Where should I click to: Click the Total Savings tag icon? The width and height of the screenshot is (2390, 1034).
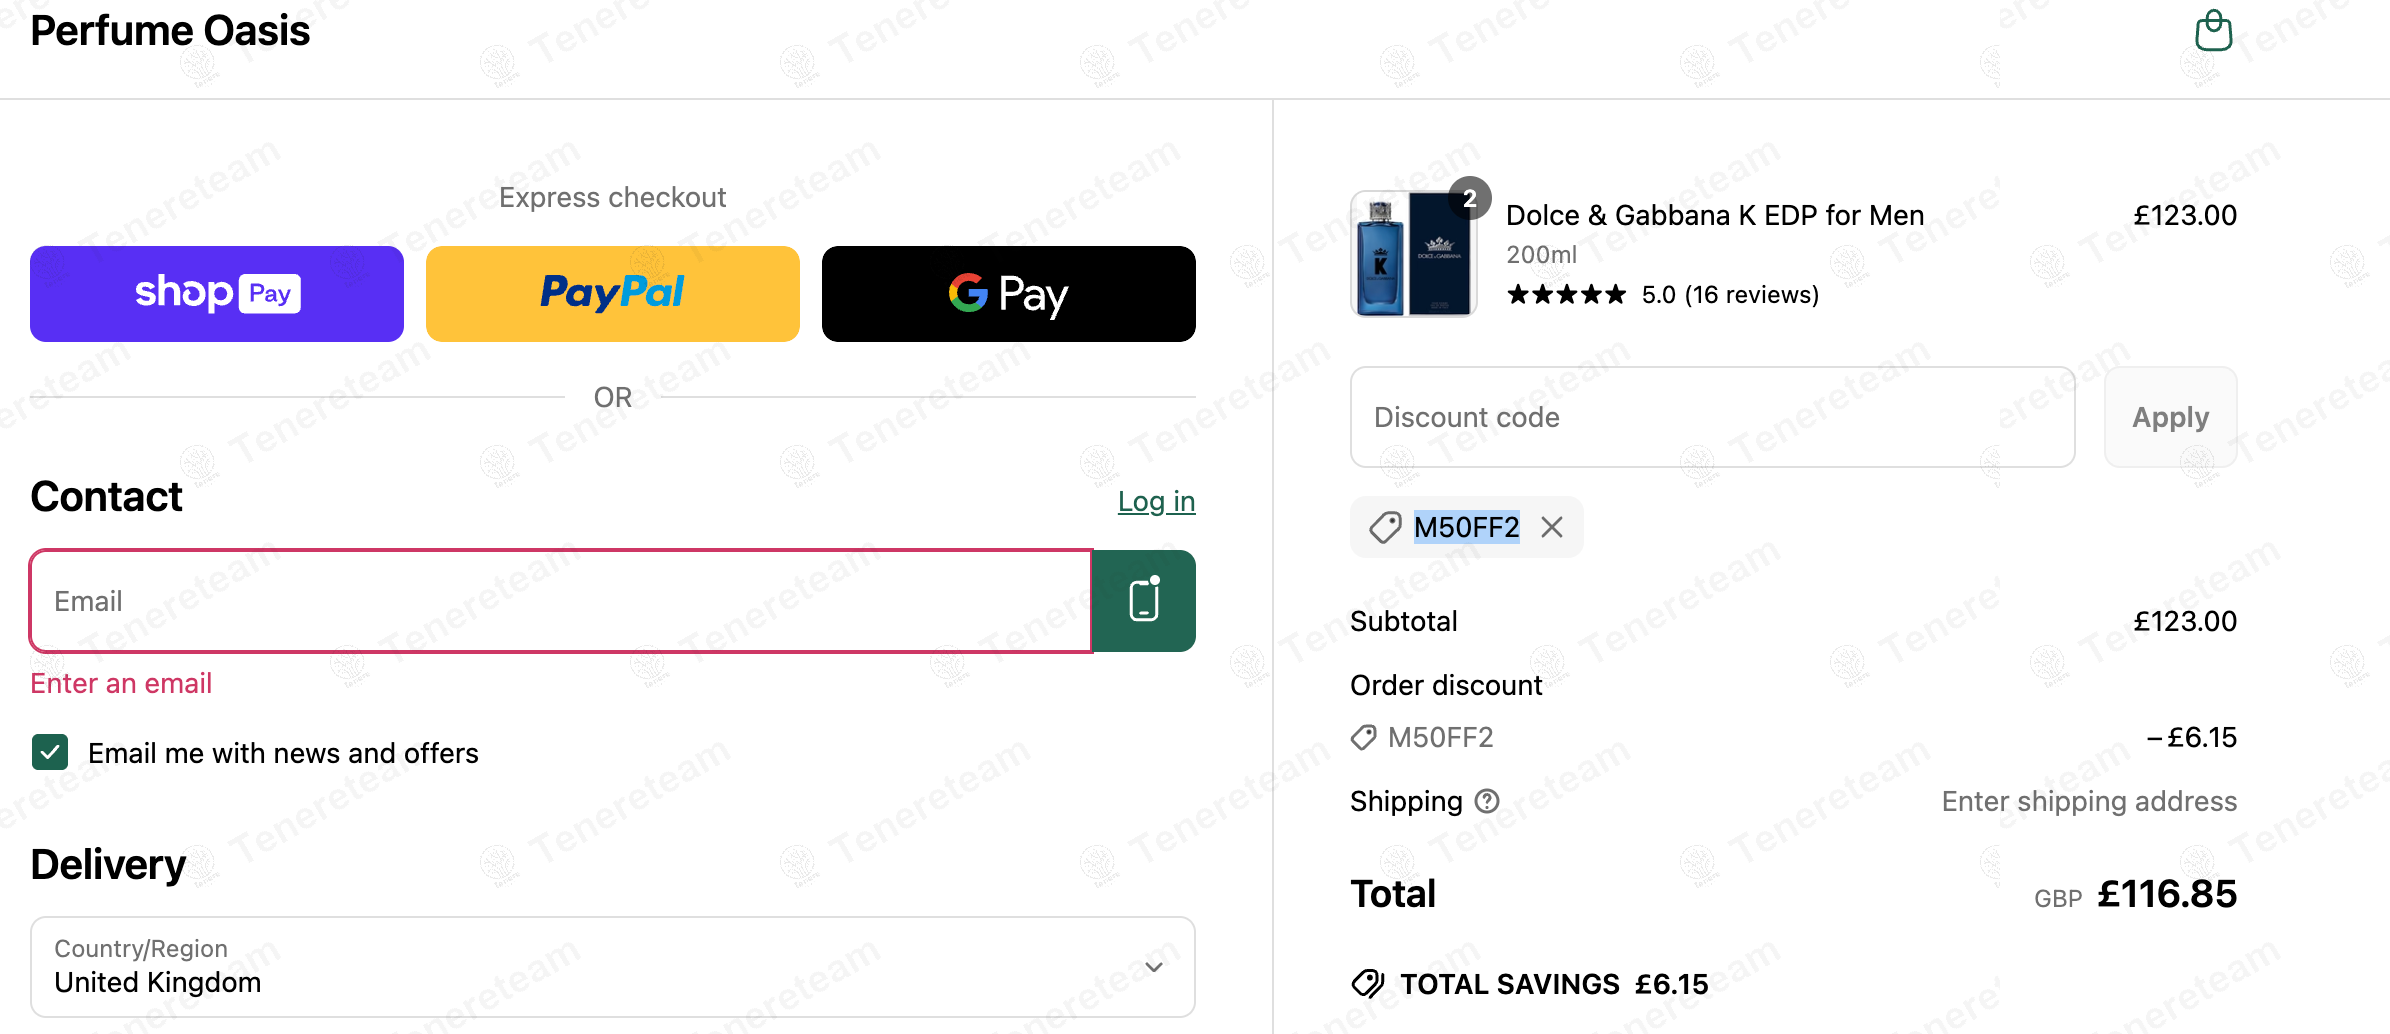pos(1368,984)
